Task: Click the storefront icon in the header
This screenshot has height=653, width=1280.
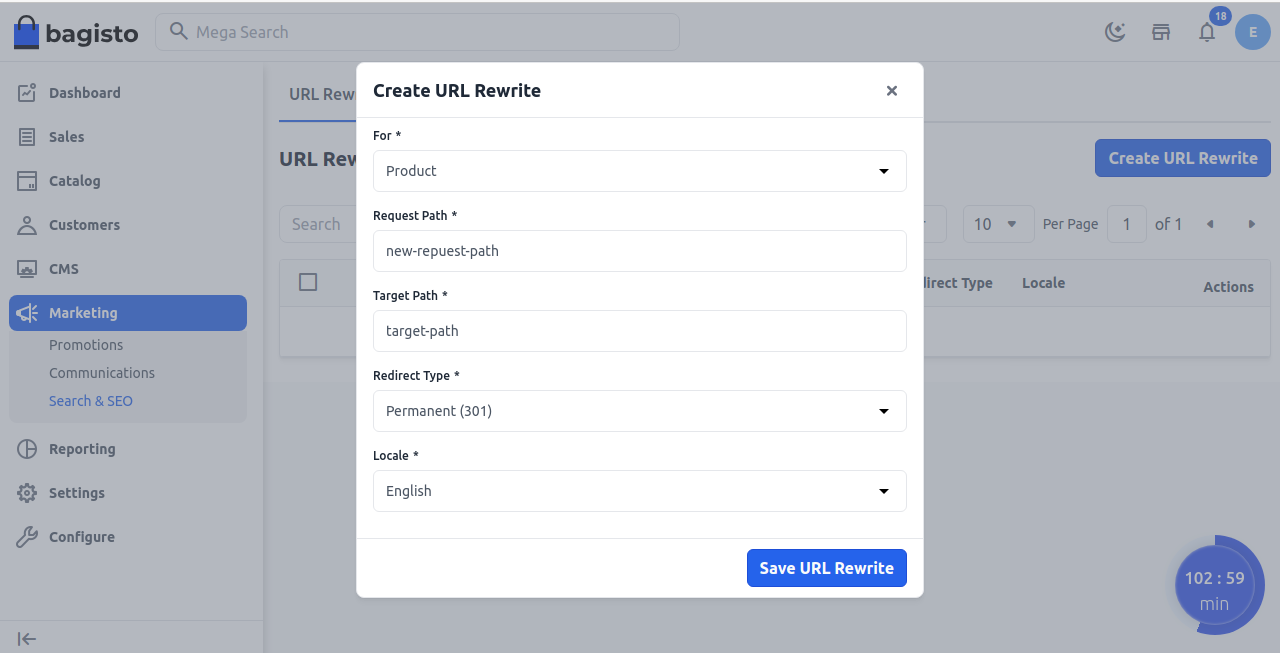Action: (1160, 31)
